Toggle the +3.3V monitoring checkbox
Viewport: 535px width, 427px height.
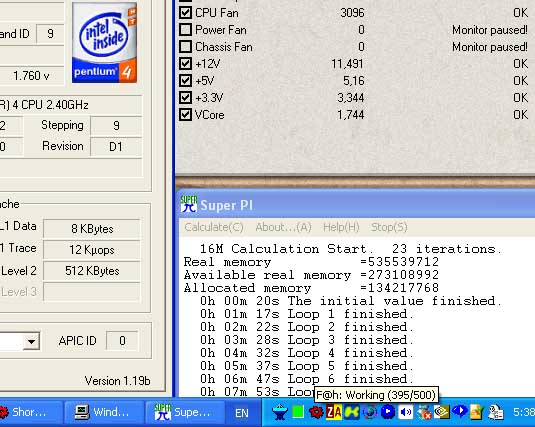(x=185, y=98)
